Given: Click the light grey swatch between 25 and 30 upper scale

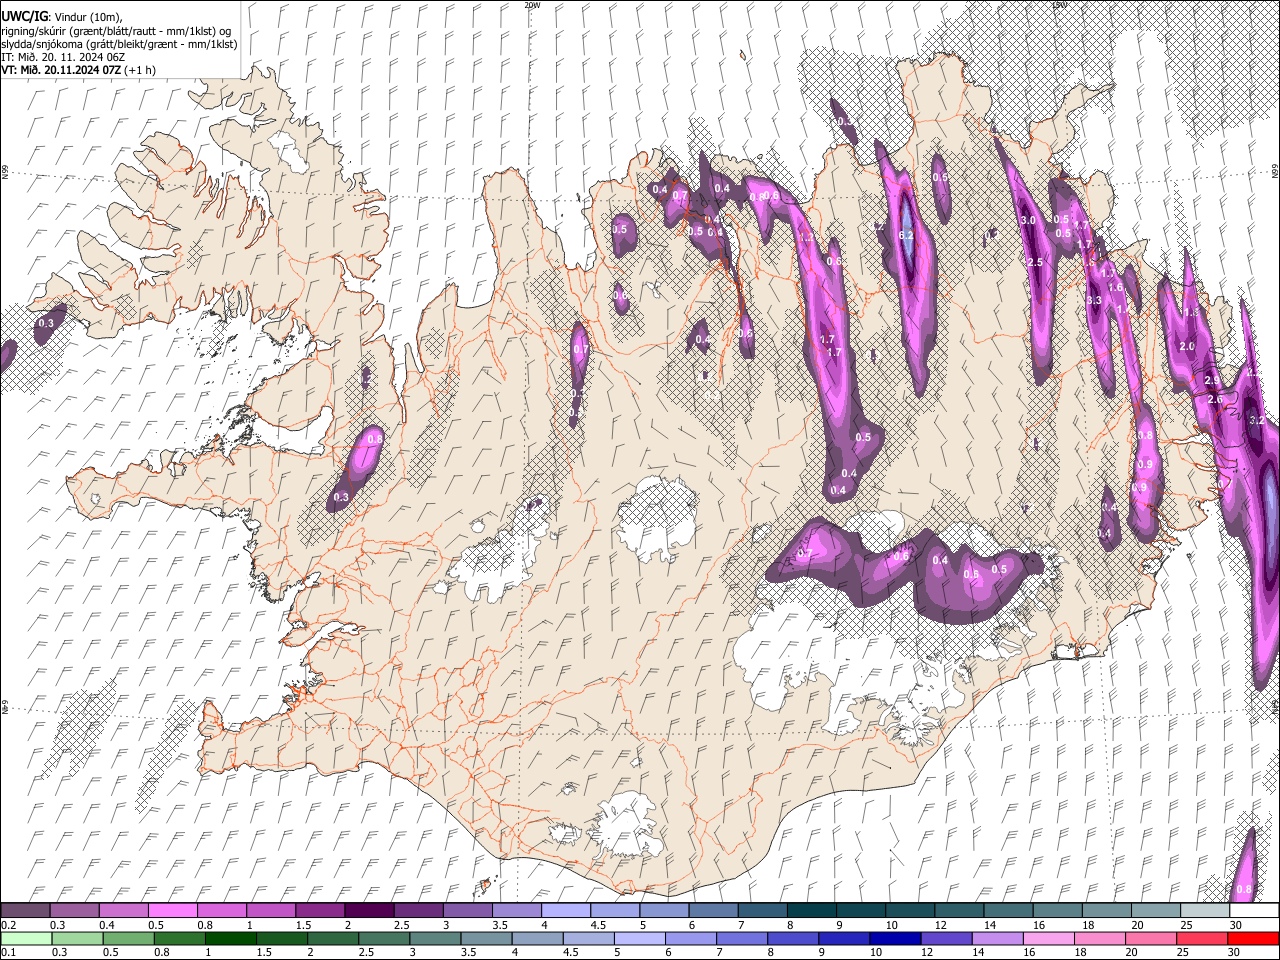Looking at the screenshot, I should (1205, 910).
